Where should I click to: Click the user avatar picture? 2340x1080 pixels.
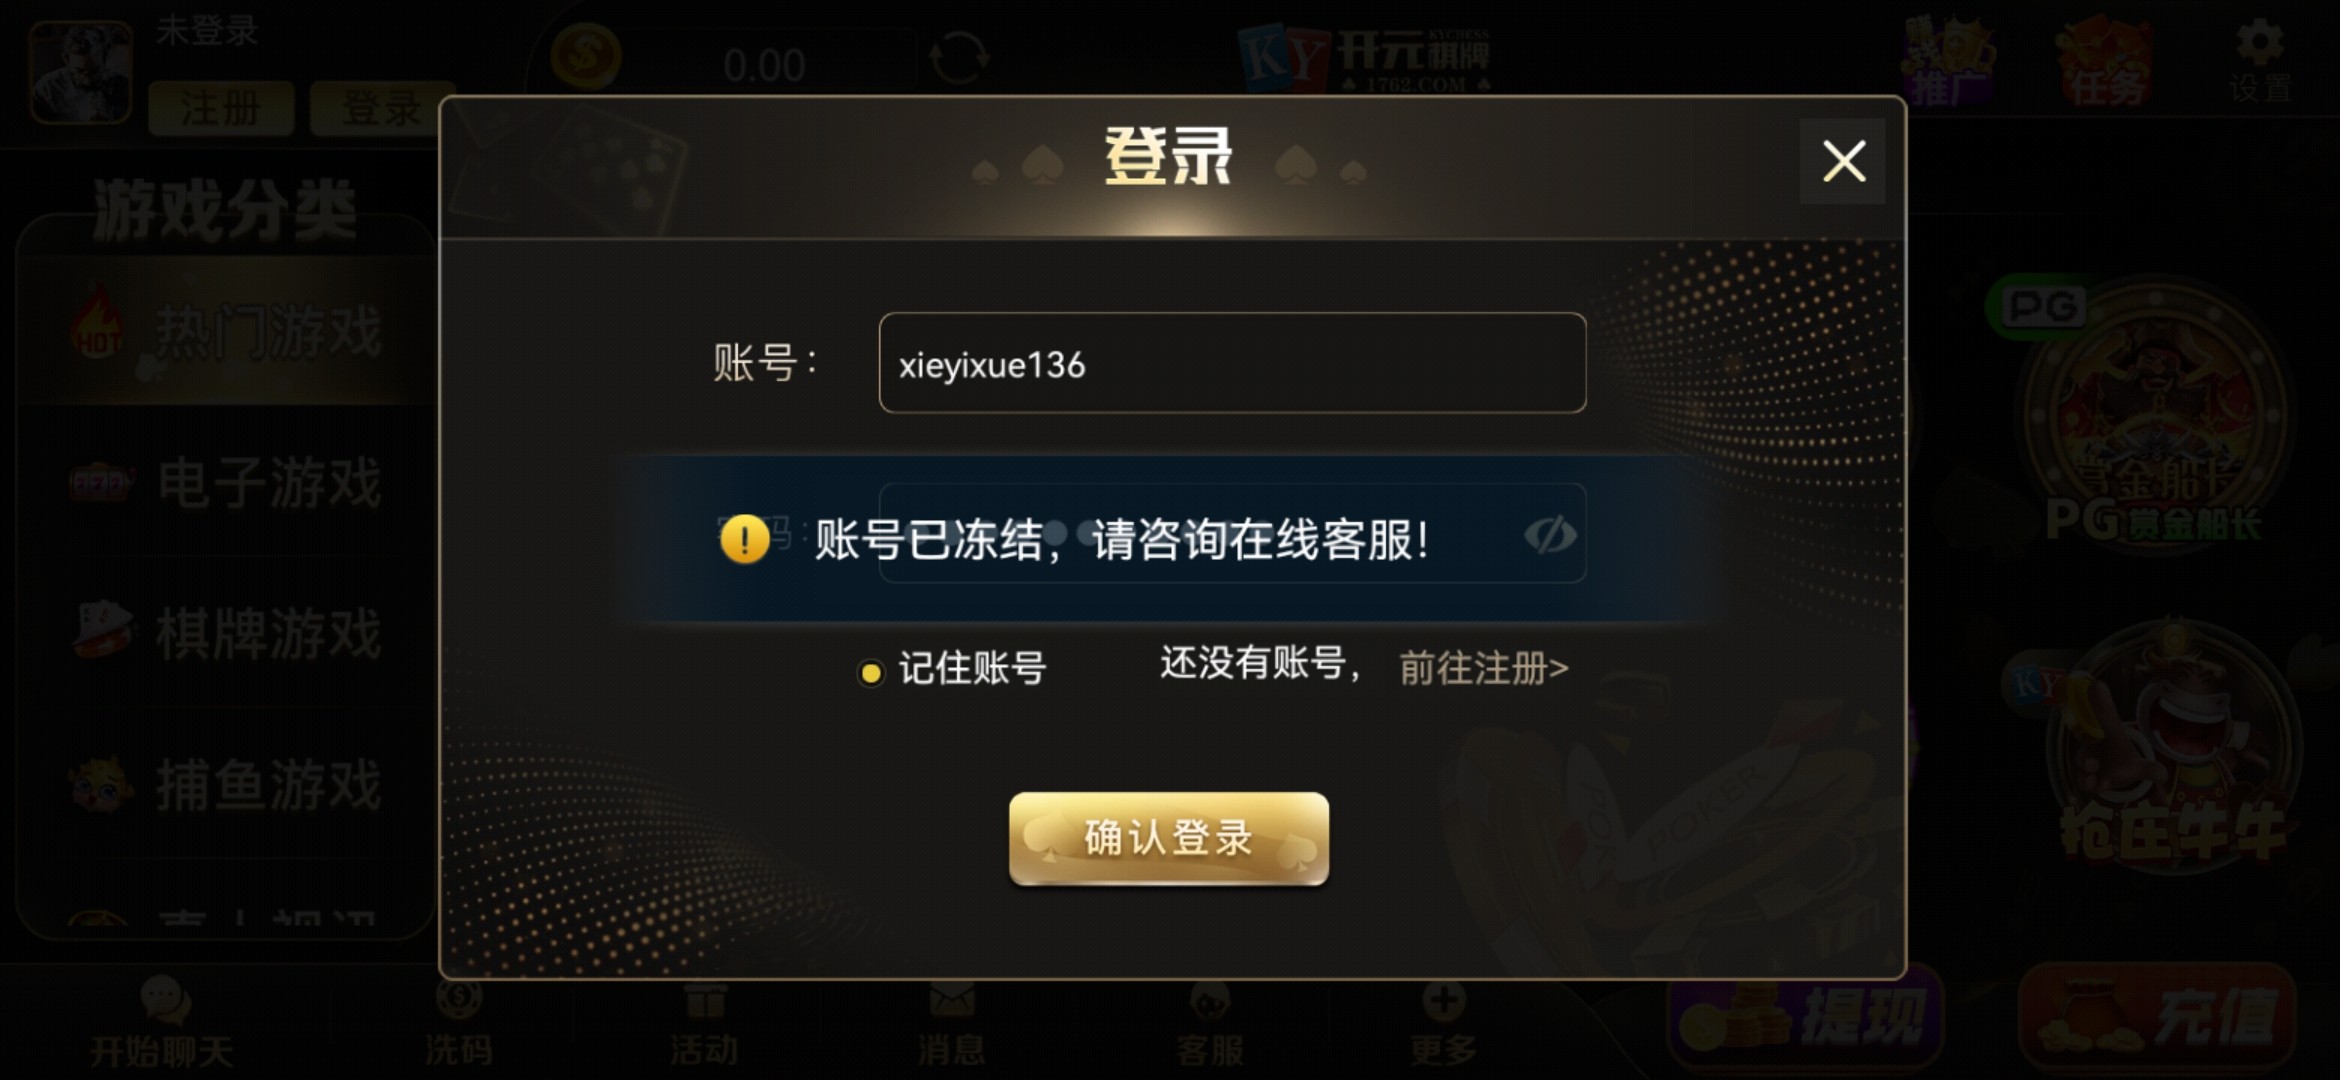click(80, 72)
